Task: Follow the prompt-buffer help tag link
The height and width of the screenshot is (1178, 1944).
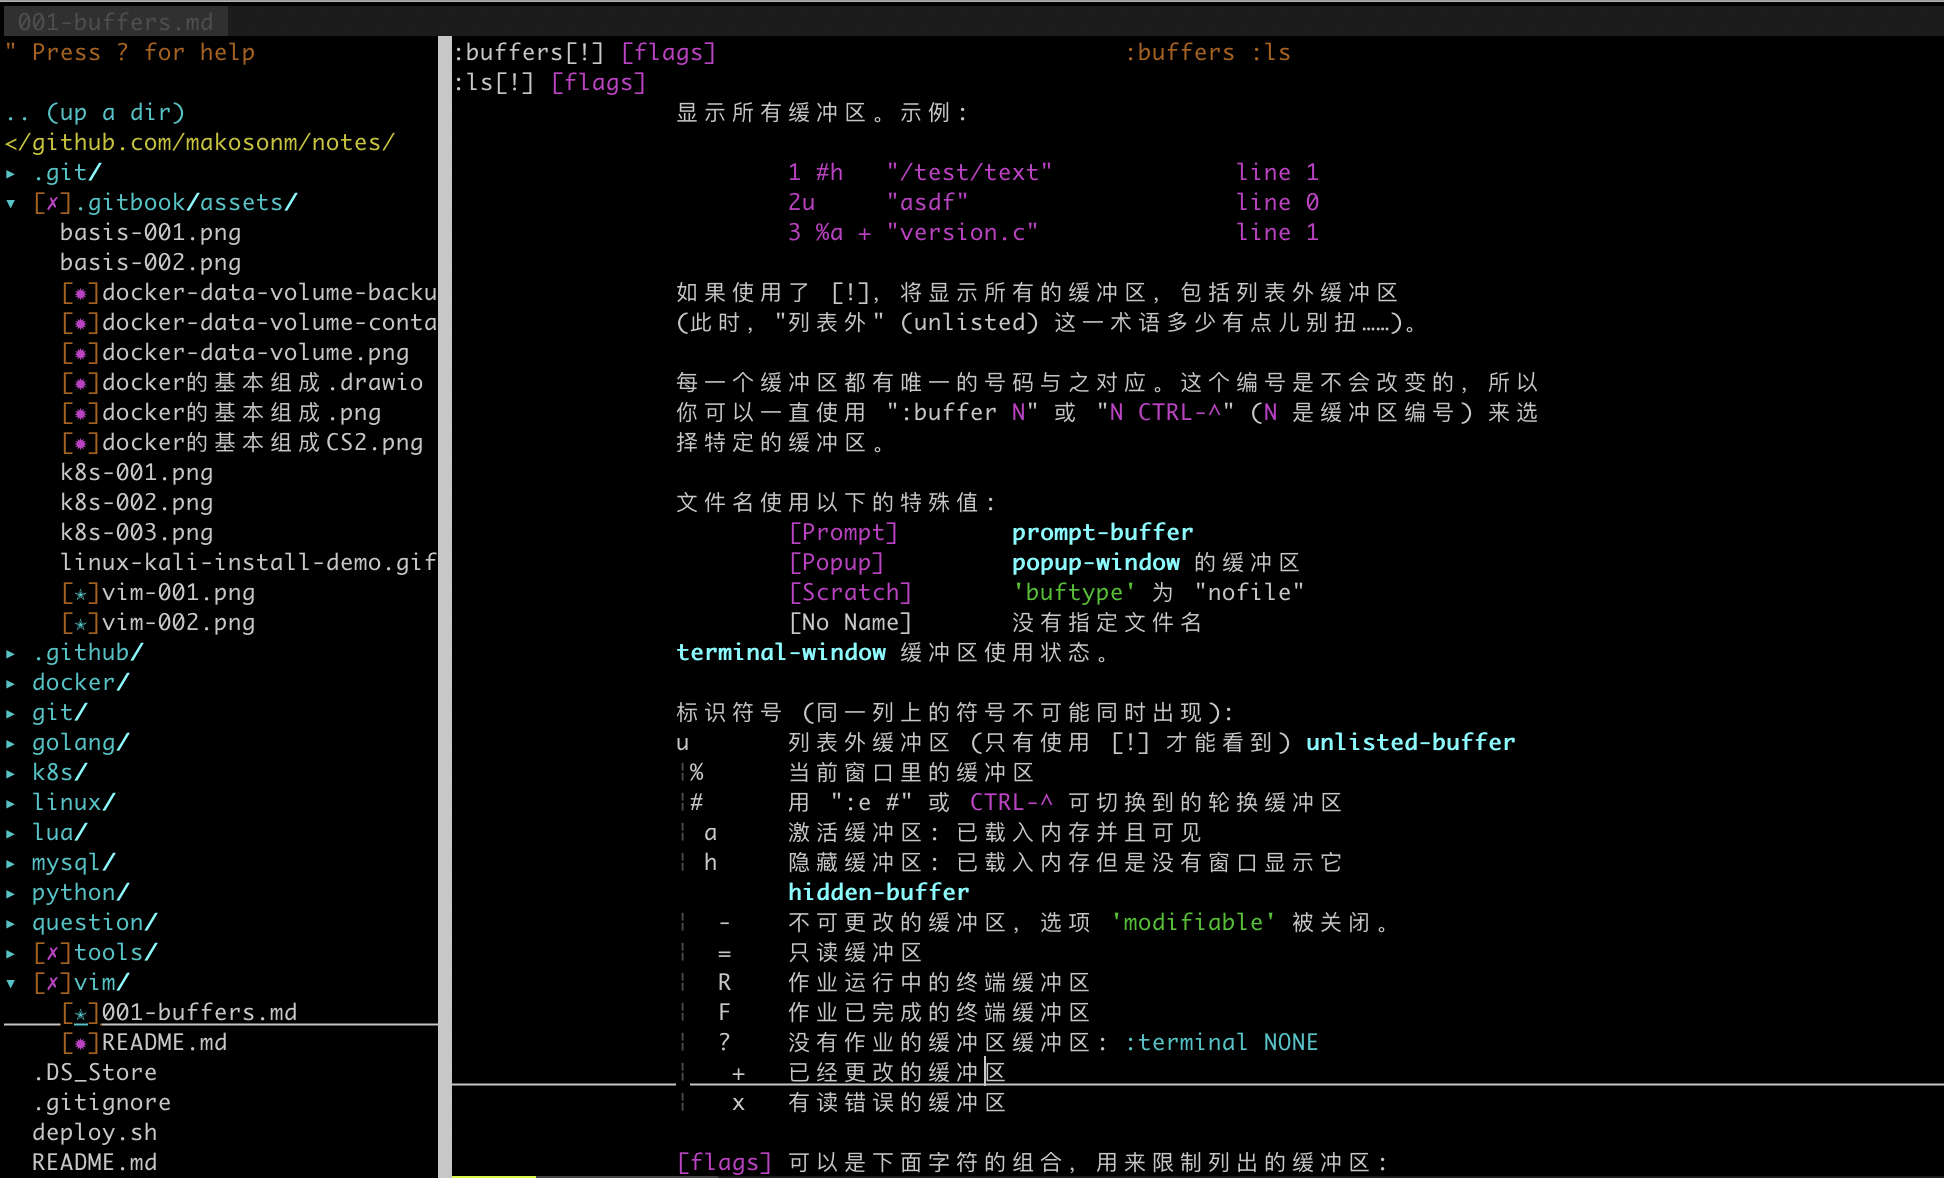Action: (x=1102, y=532)
